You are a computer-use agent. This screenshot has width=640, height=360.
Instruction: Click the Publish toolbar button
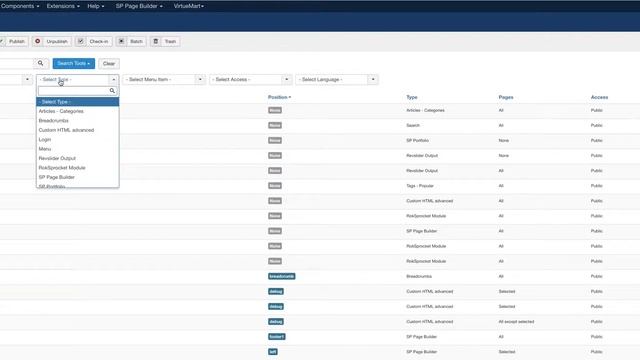(x=14, y=41)
